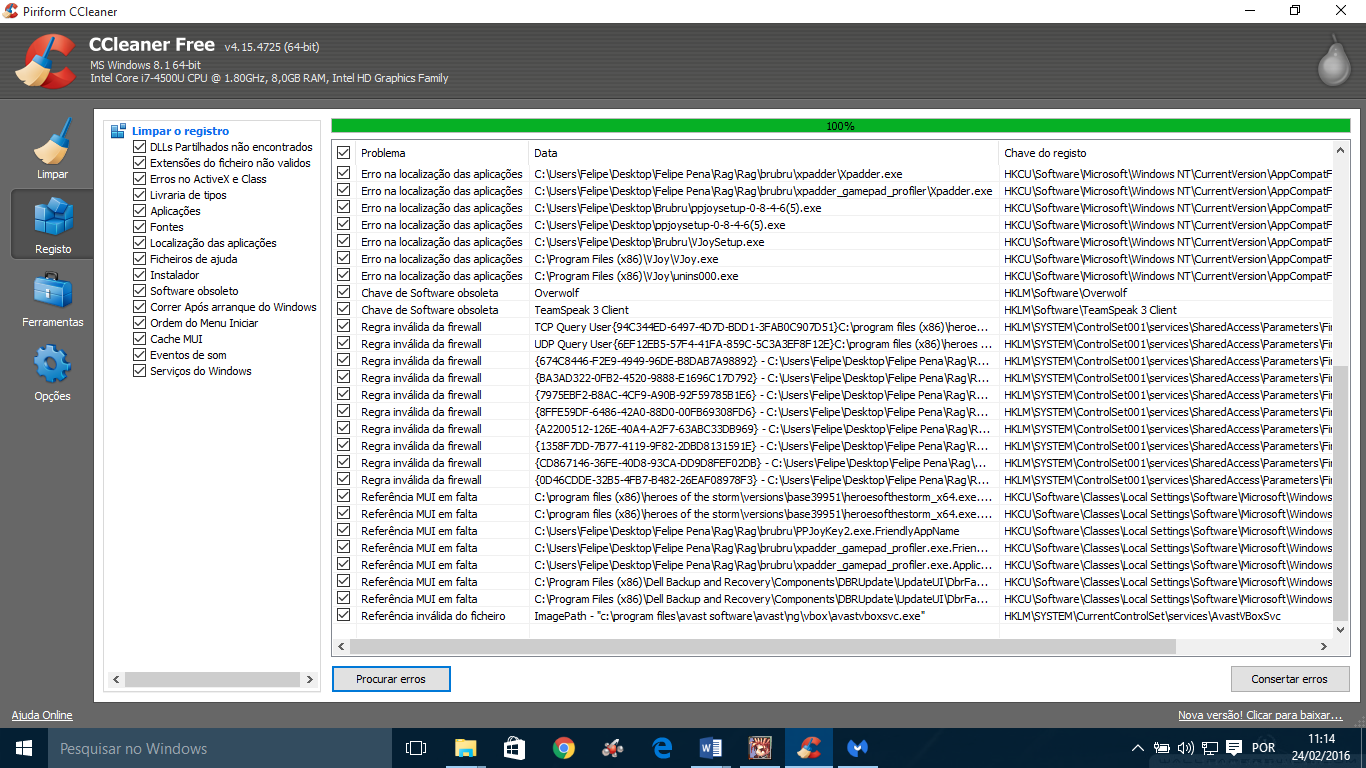
Task: Select the Aplicações tree item label
Action: [175, 211]
